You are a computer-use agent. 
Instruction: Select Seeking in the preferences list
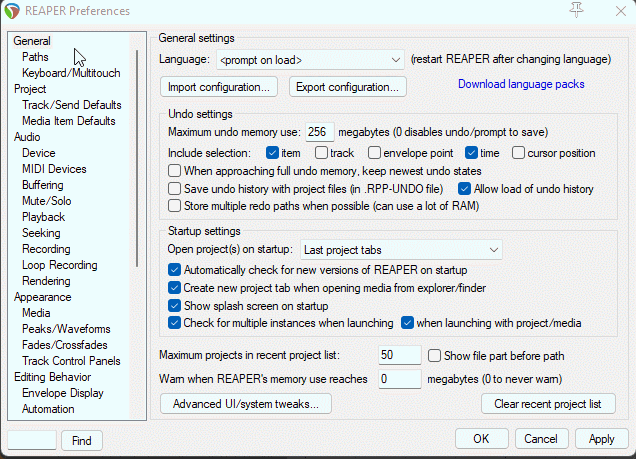pyautogui.click(x=41, y=233)
